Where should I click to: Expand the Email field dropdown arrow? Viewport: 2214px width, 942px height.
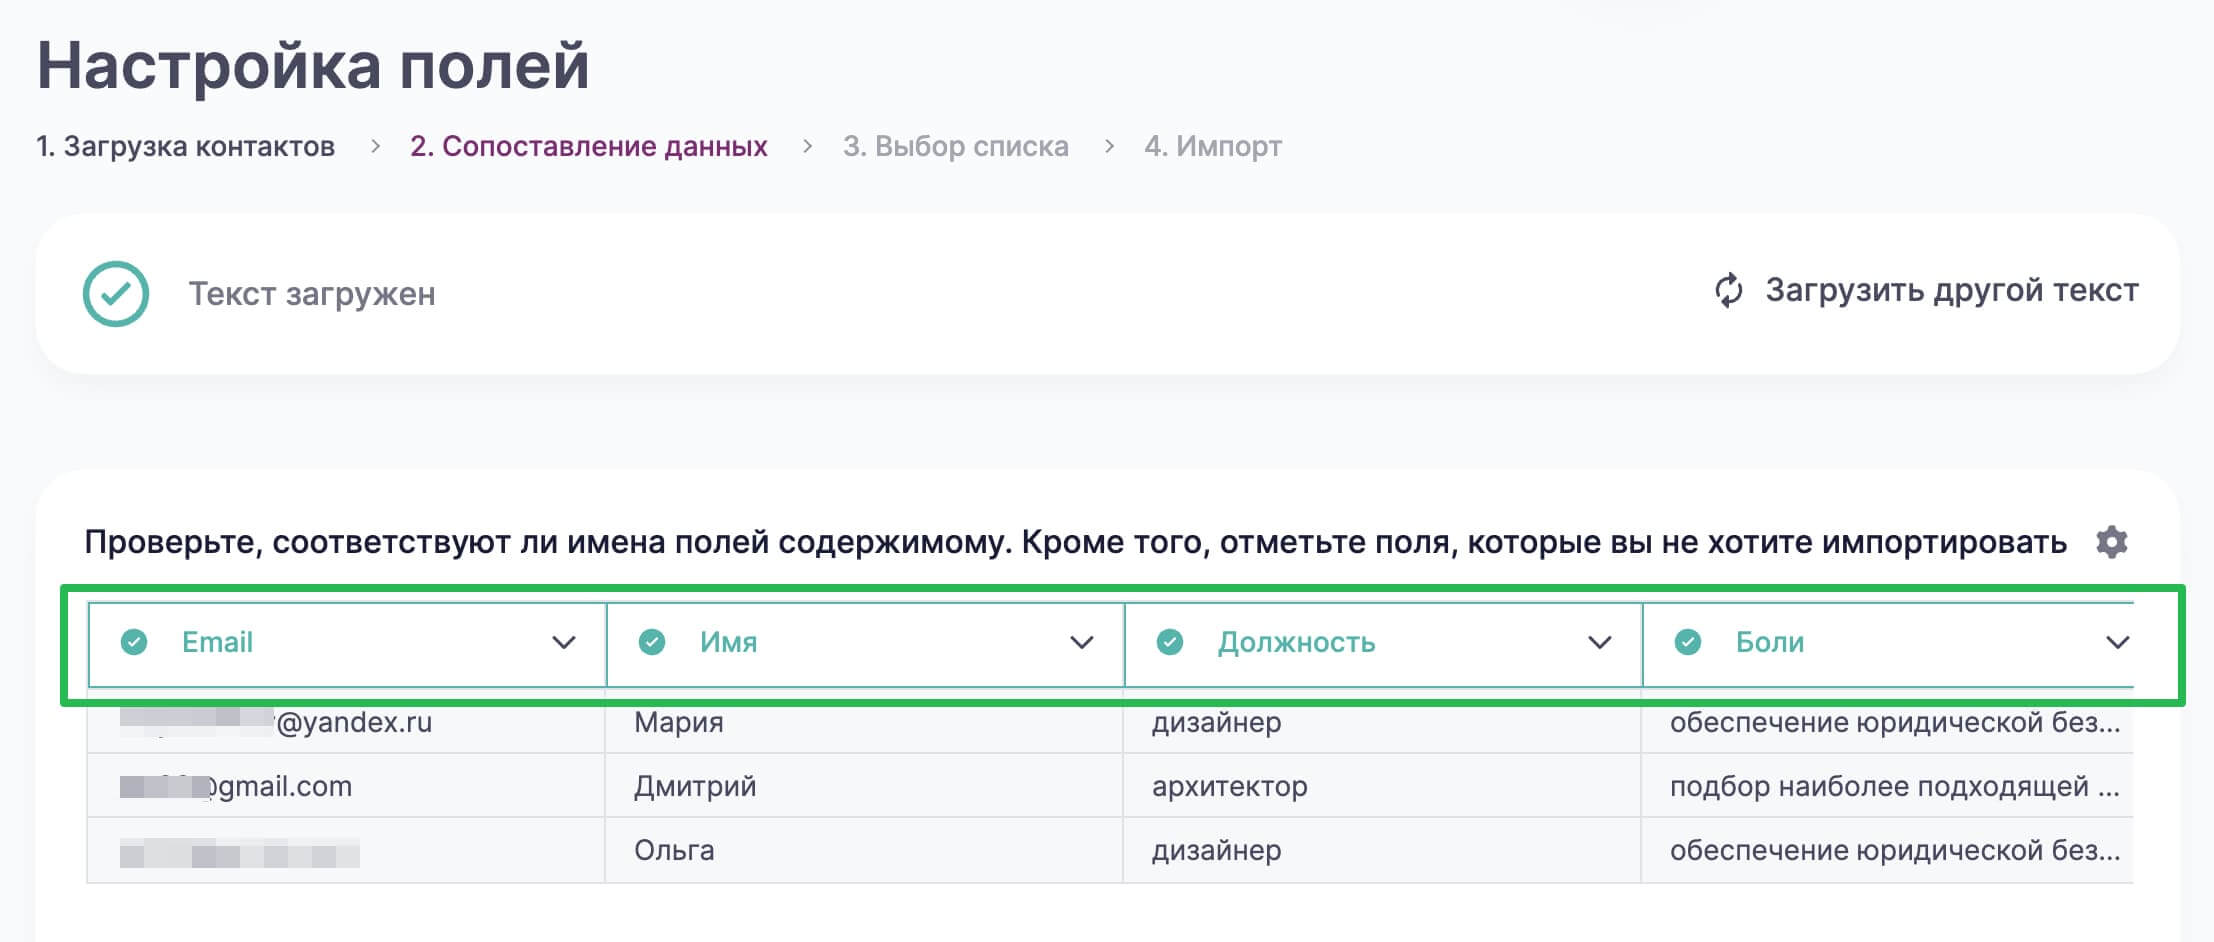point(564,642)
